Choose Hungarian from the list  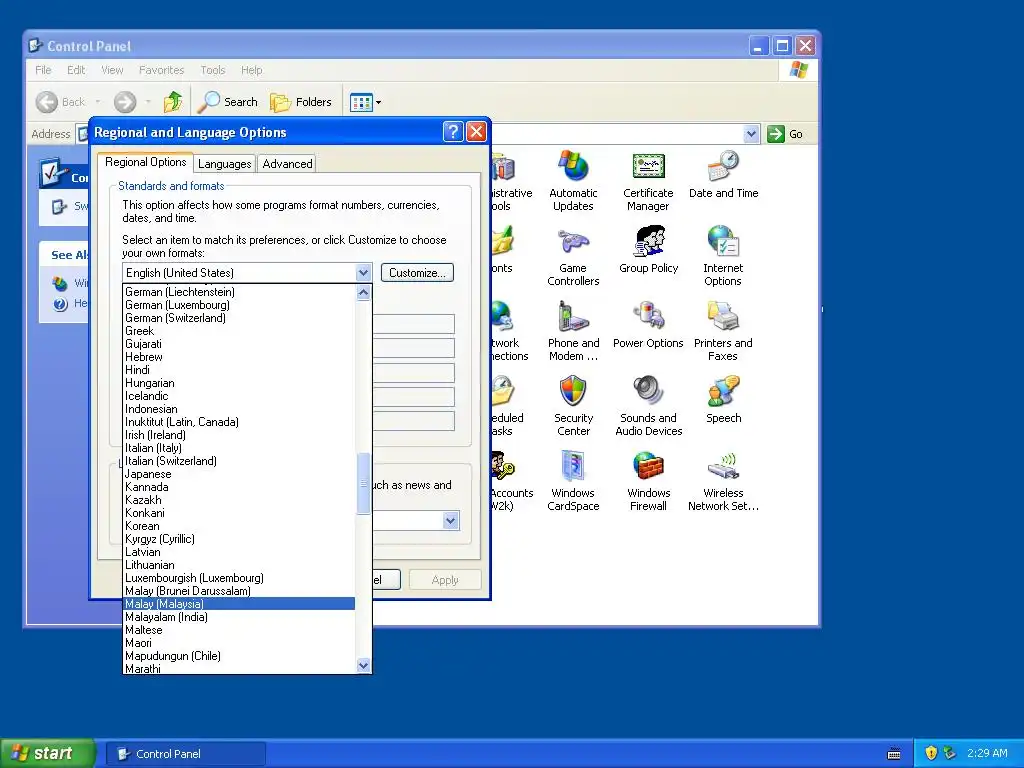pyautogui.click(x=239, y=383)
